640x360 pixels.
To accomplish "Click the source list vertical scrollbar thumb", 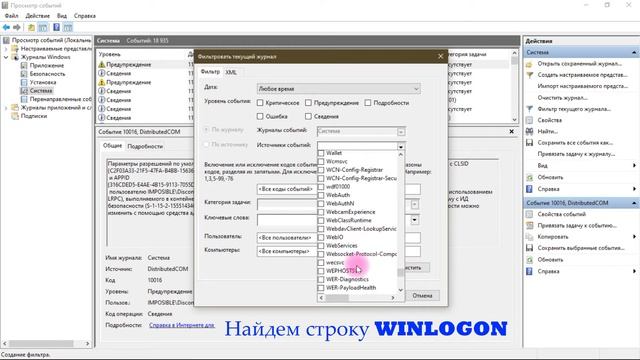I will click(400, 272).
